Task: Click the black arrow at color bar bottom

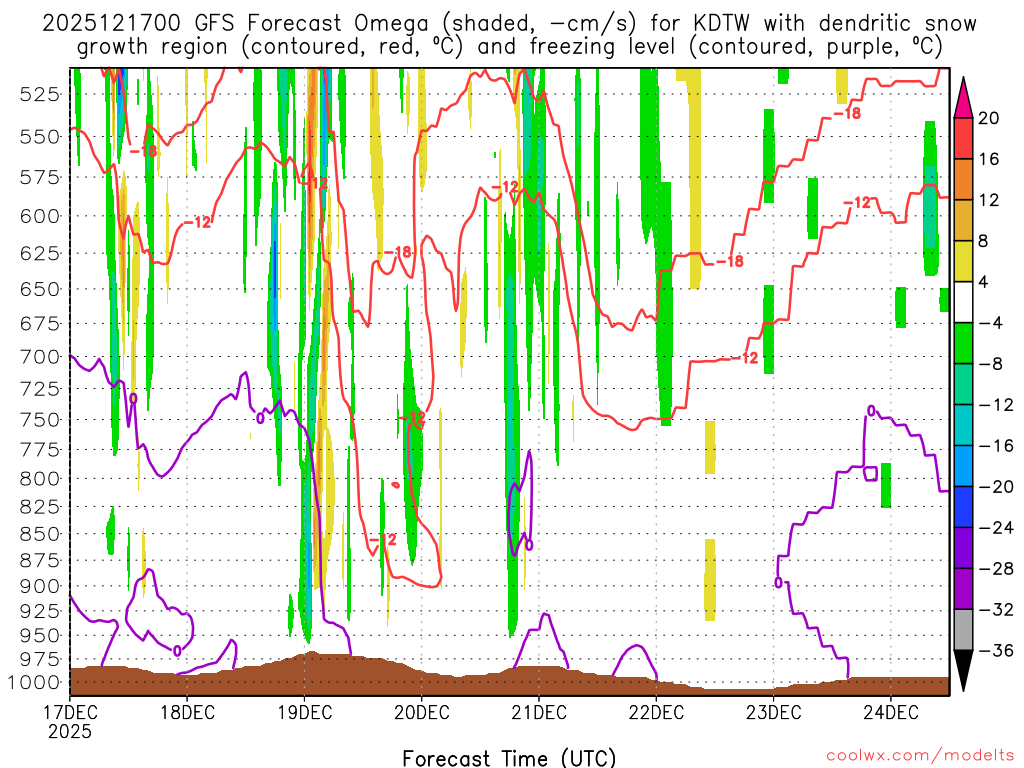Action: pos(963,670)
